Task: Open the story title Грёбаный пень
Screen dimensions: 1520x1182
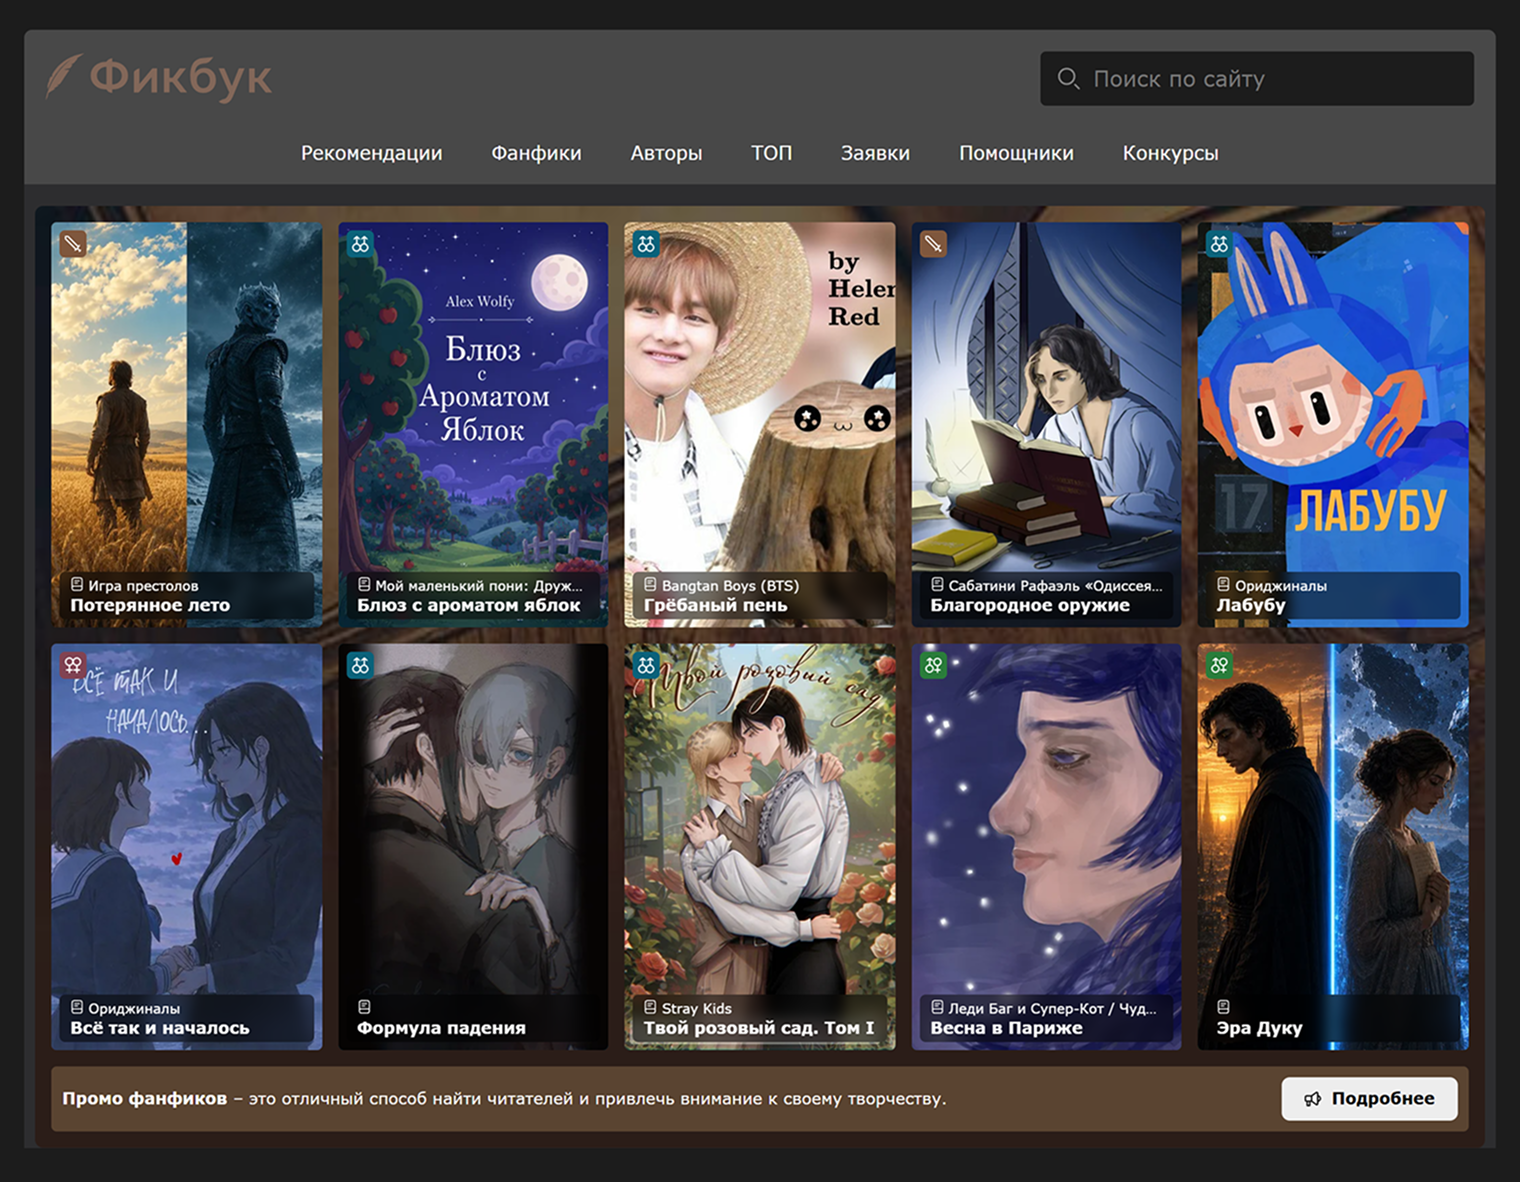Action: click(716, 606)
